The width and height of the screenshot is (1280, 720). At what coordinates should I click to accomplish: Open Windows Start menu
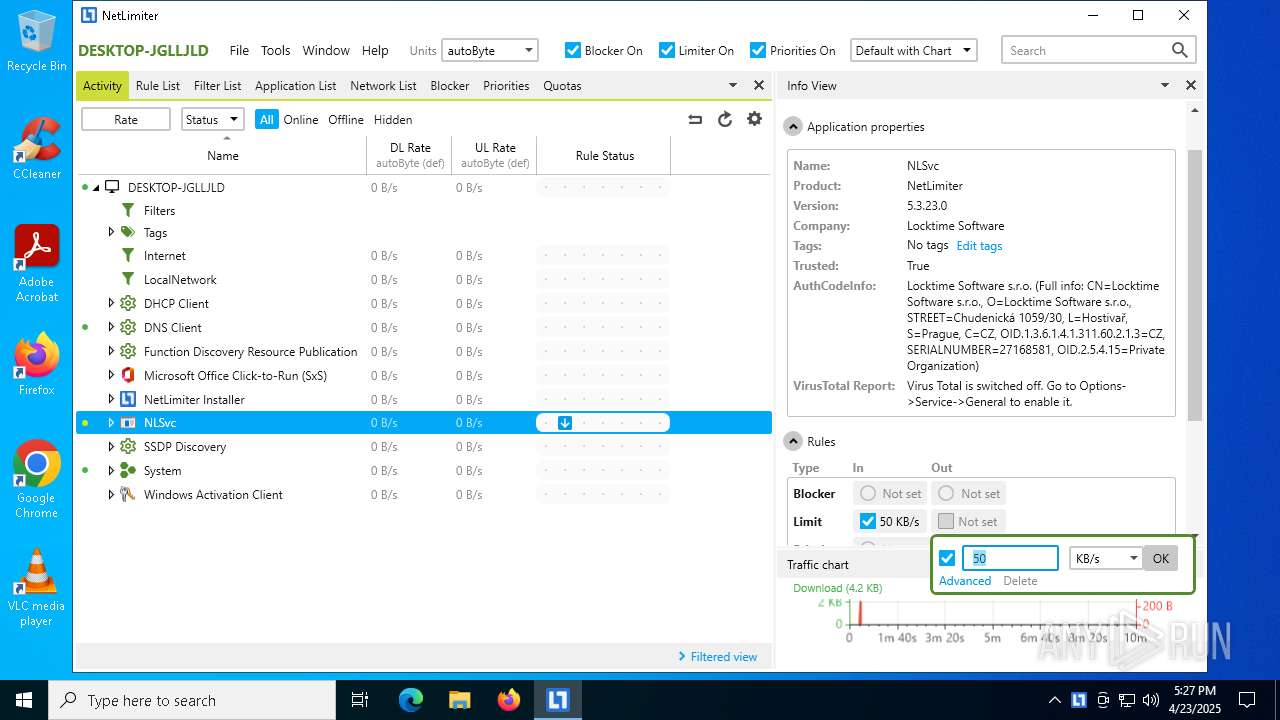point(24,700)
